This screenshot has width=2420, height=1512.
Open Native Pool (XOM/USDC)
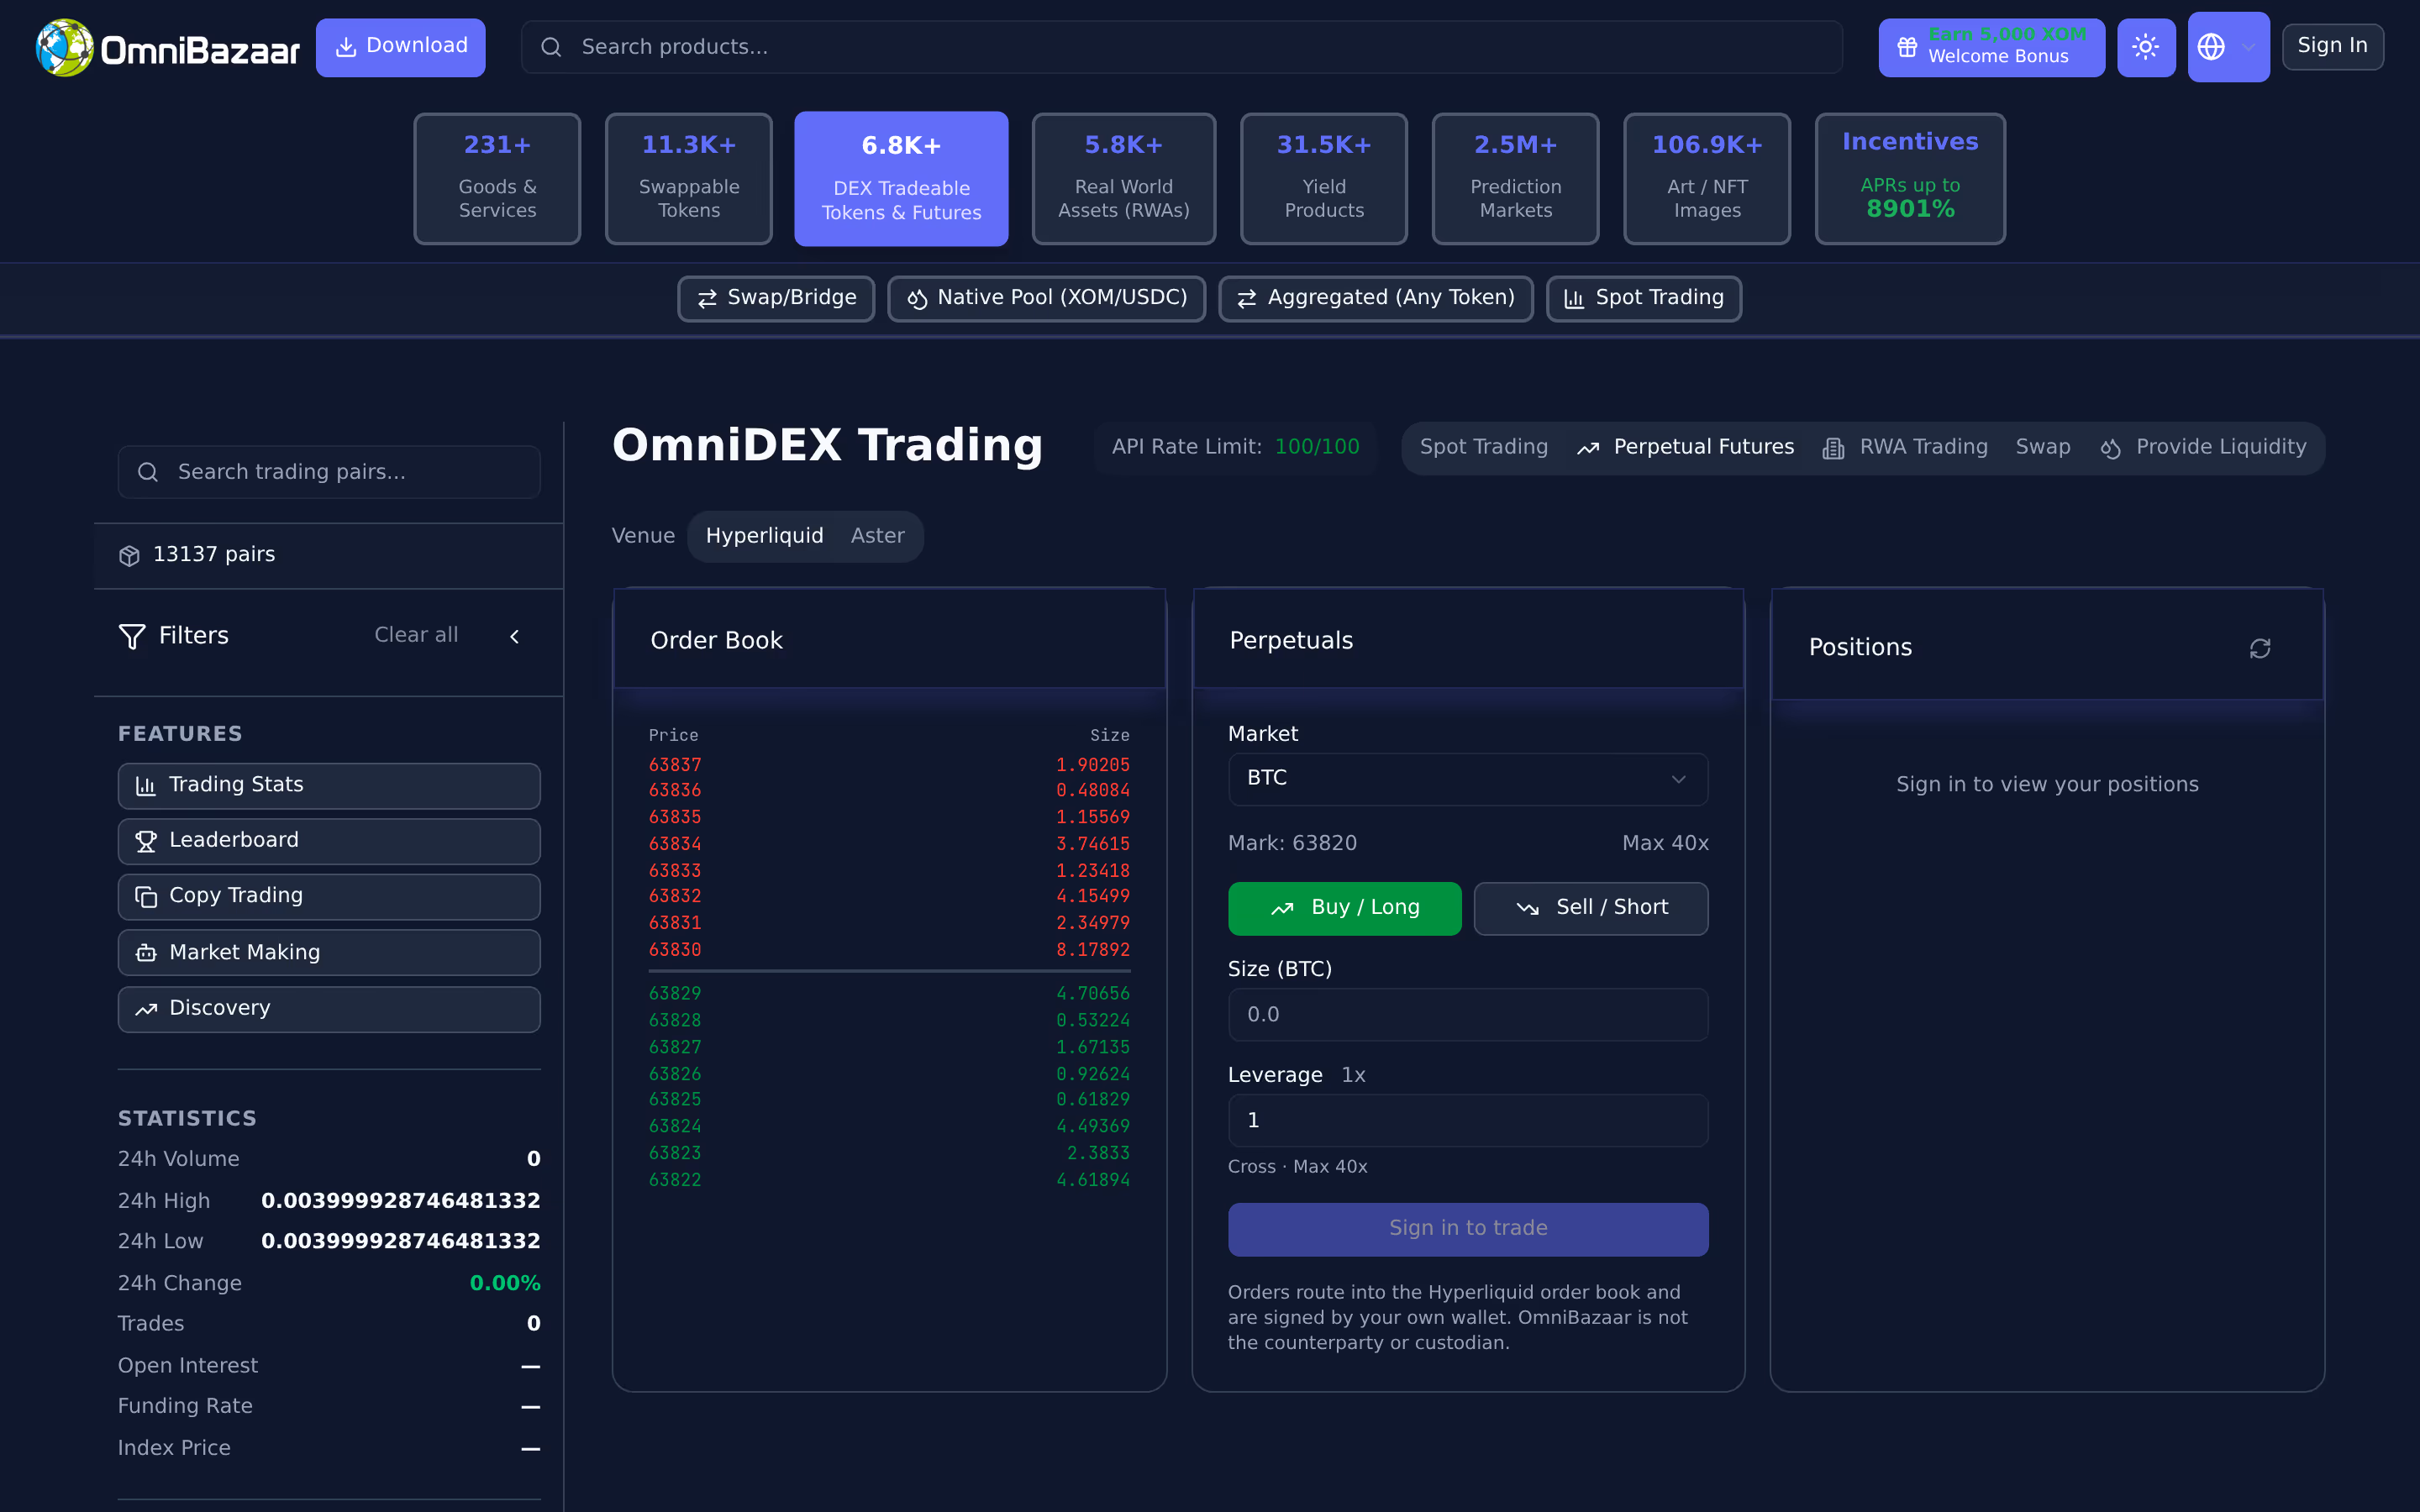[x=1047, y=298]
